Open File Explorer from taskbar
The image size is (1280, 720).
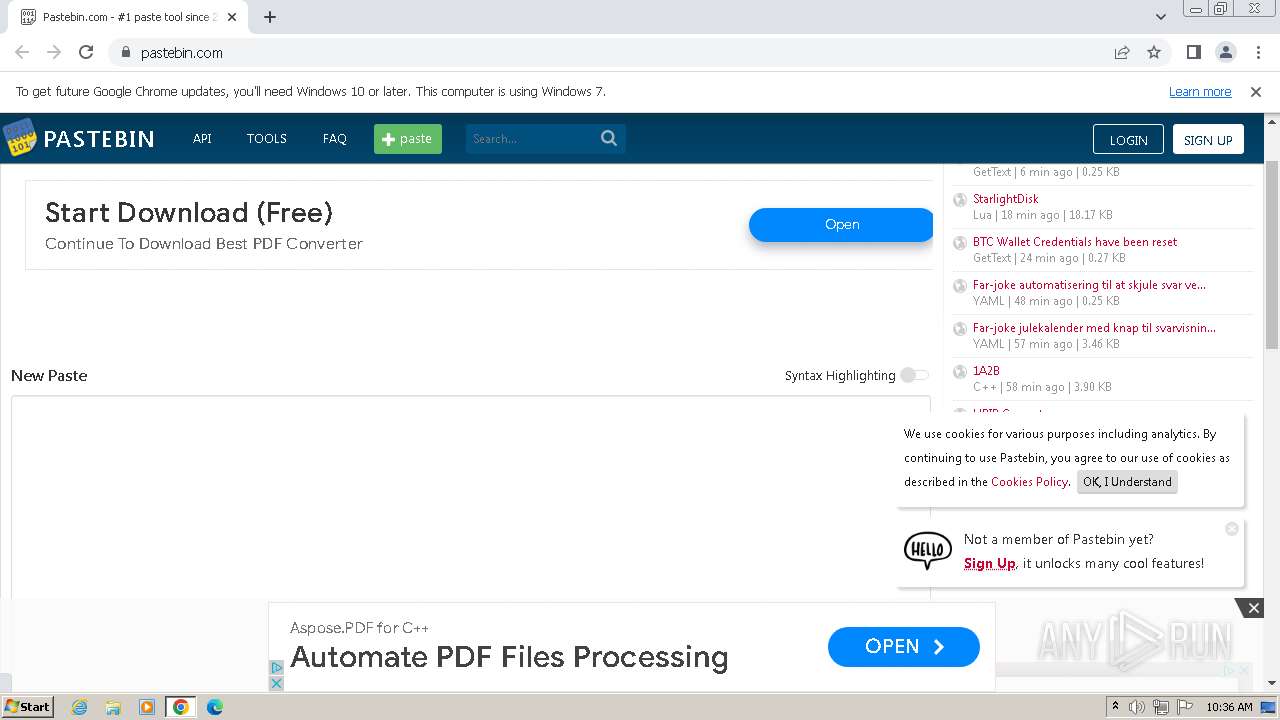(113, 707)
